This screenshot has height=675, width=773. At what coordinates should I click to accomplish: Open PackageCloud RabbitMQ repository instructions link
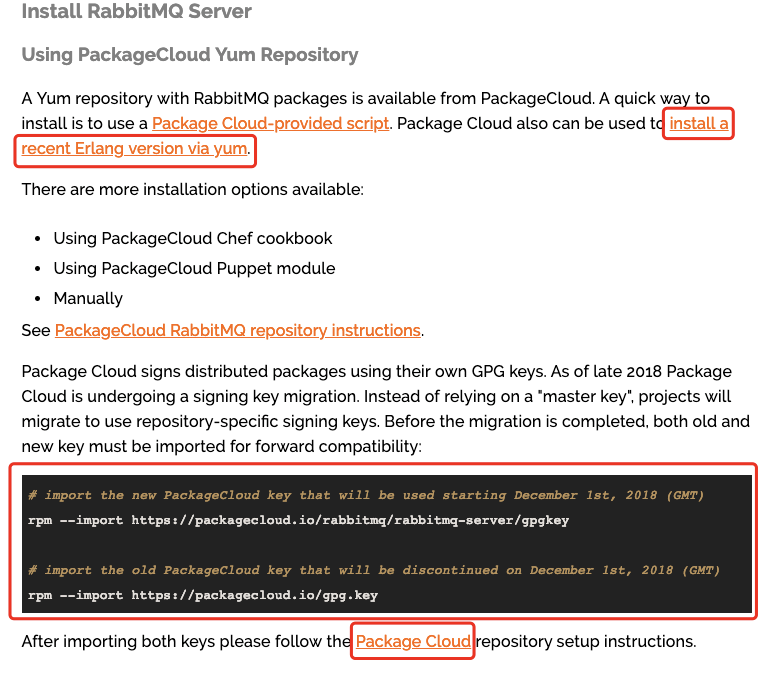click(238, 330)
